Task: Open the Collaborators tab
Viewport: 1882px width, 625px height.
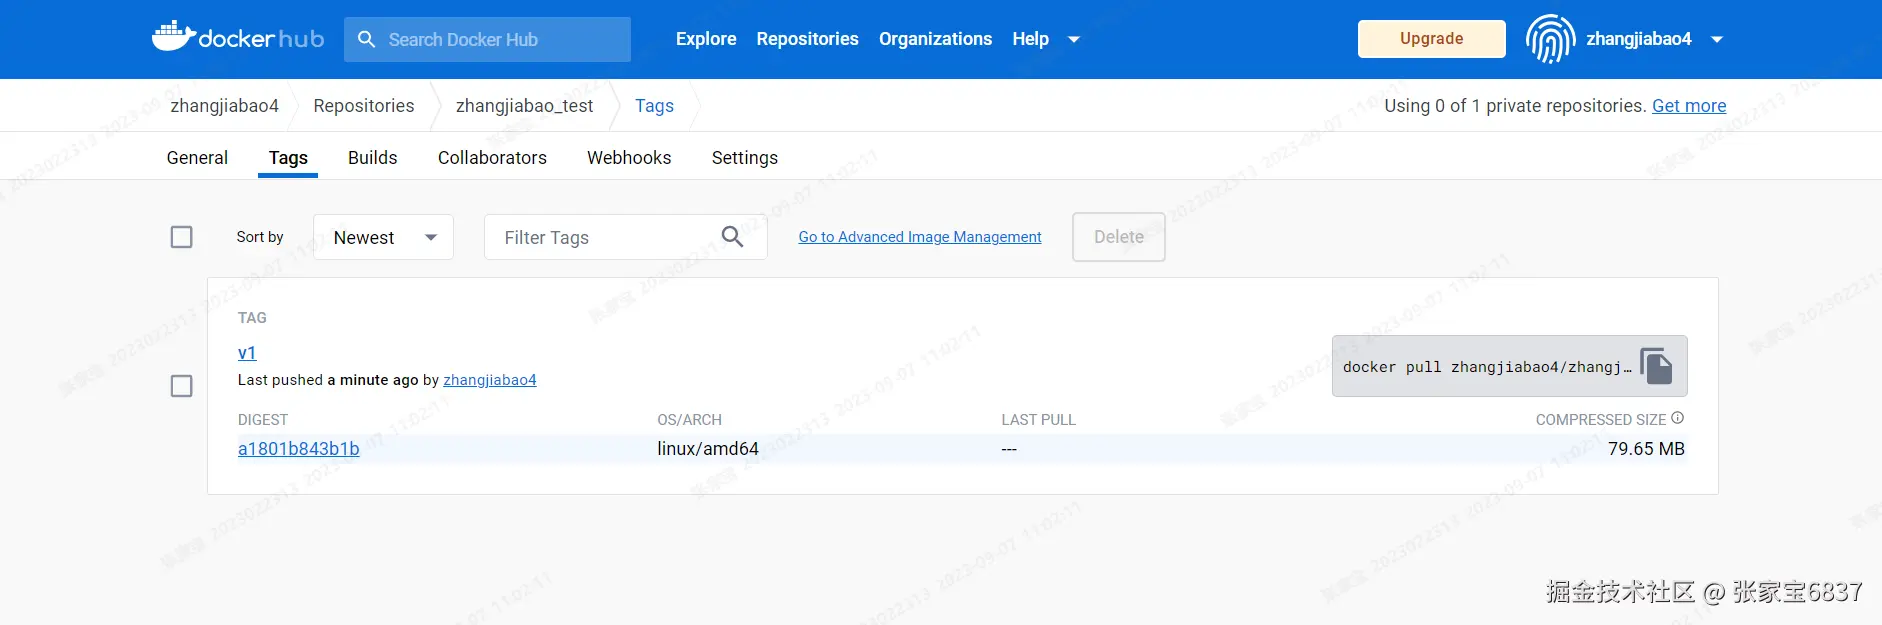Action: coord(492,158)
